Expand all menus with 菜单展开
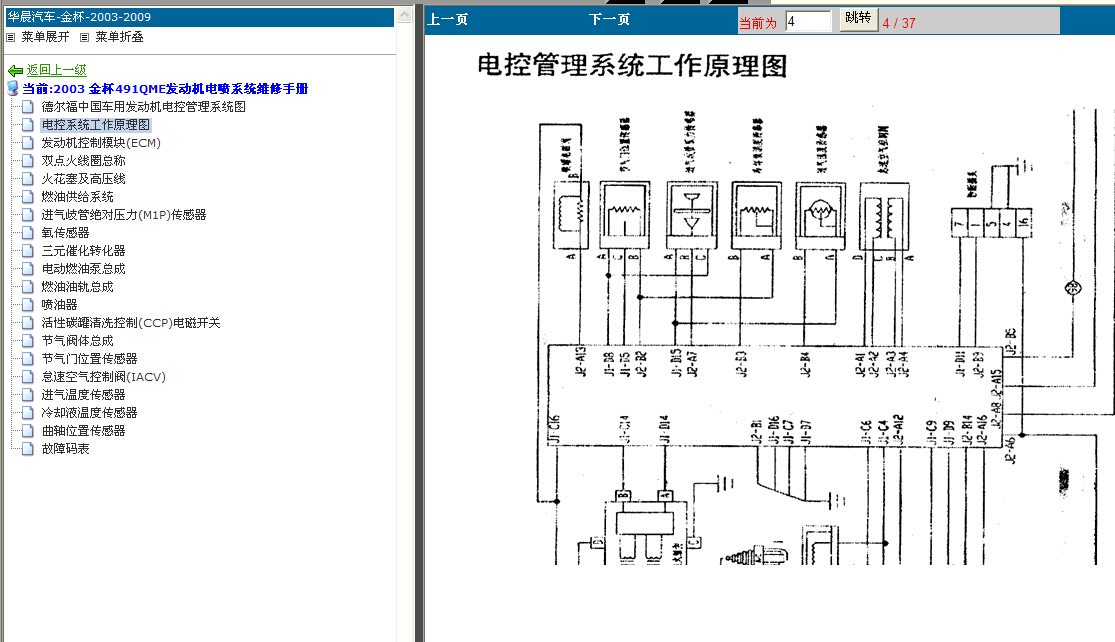This screenshot has width=1115, height=642. 46,37
